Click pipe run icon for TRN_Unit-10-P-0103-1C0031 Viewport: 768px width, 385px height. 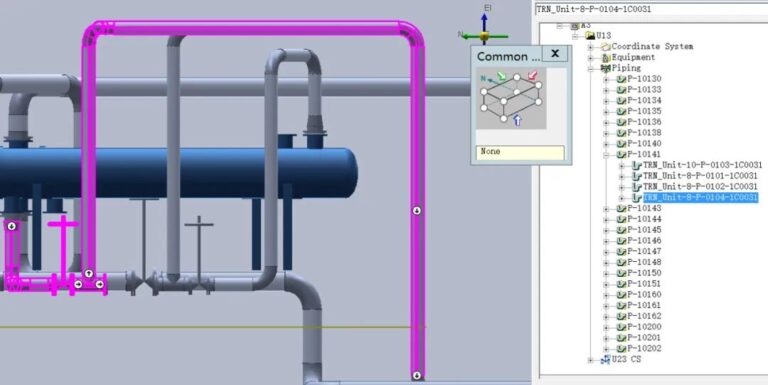[637, 165]
